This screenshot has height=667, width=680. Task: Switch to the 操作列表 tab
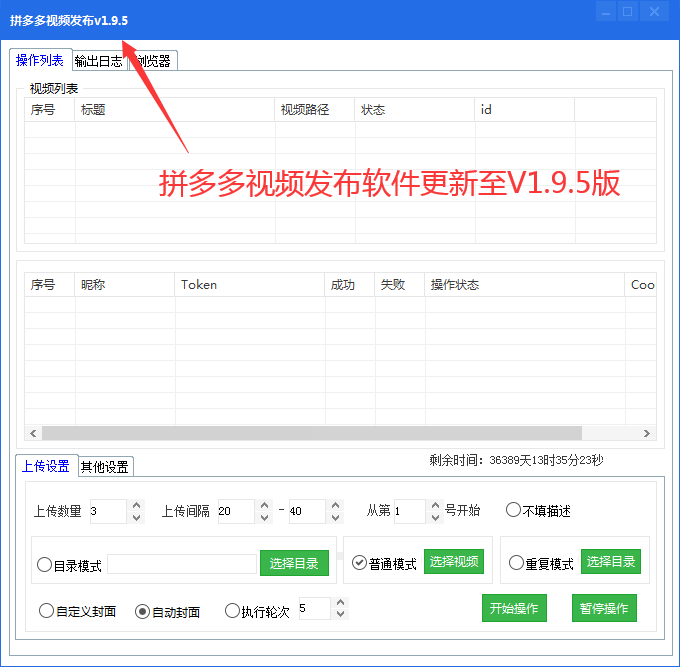(x=40, y=60)
